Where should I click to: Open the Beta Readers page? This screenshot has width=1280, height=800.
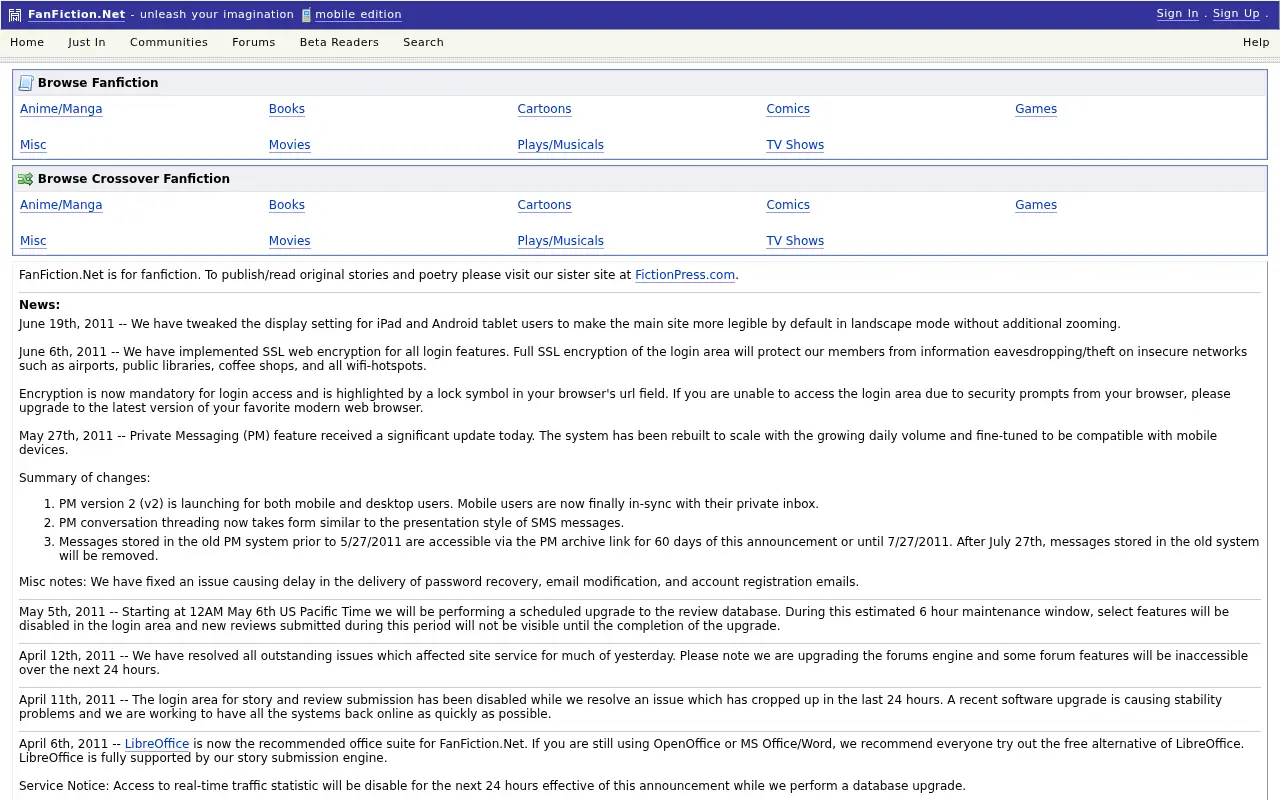(339, 42)
